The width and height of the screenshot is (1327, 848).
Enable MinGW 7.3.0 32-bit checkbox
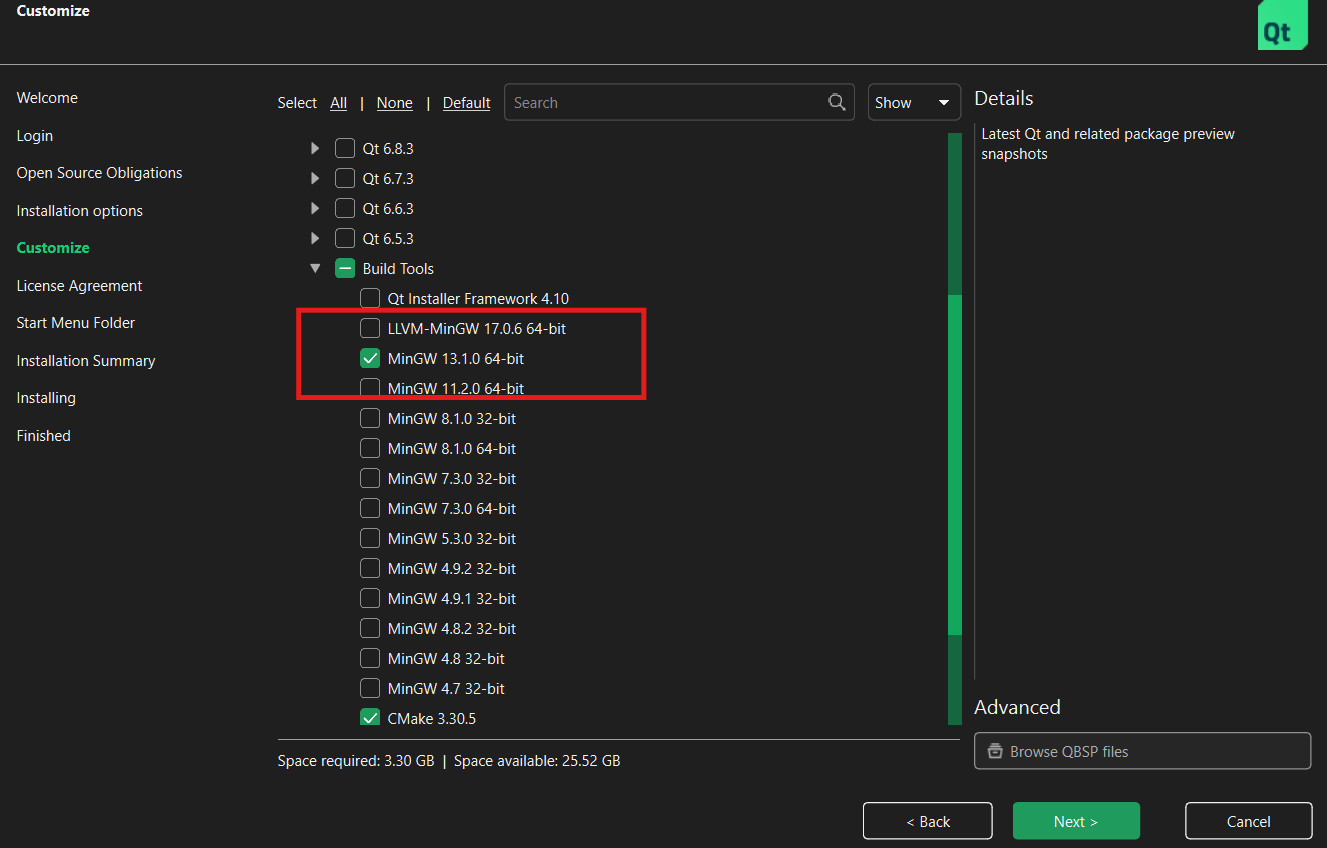[x=370, y=478]
